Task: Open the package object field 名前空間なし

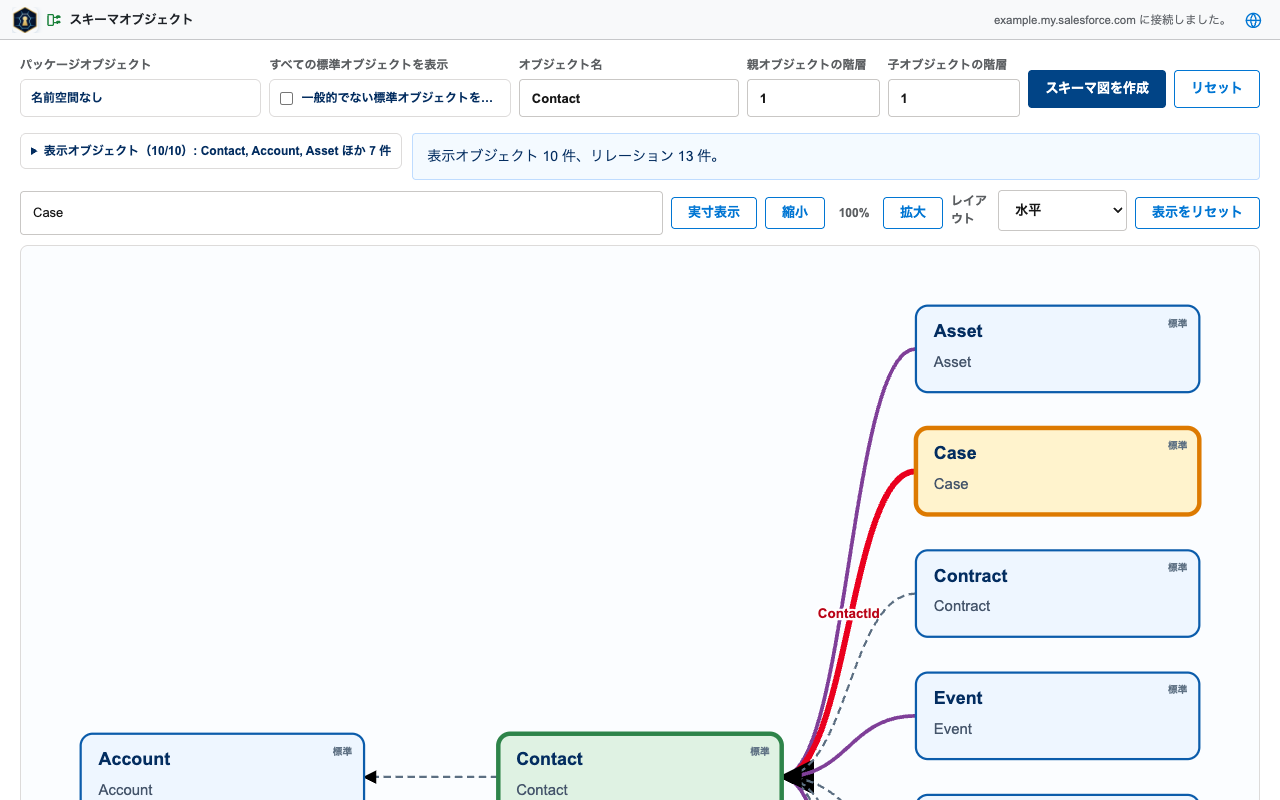Action: pos(140,98)
